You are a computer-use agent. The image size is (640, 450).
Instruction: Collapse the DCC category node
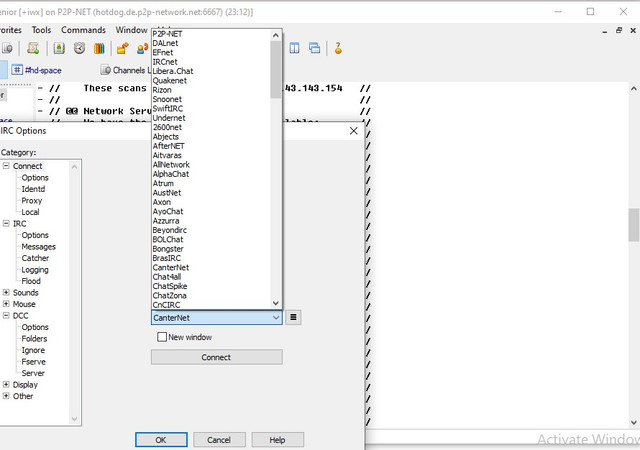coord(6,315)
